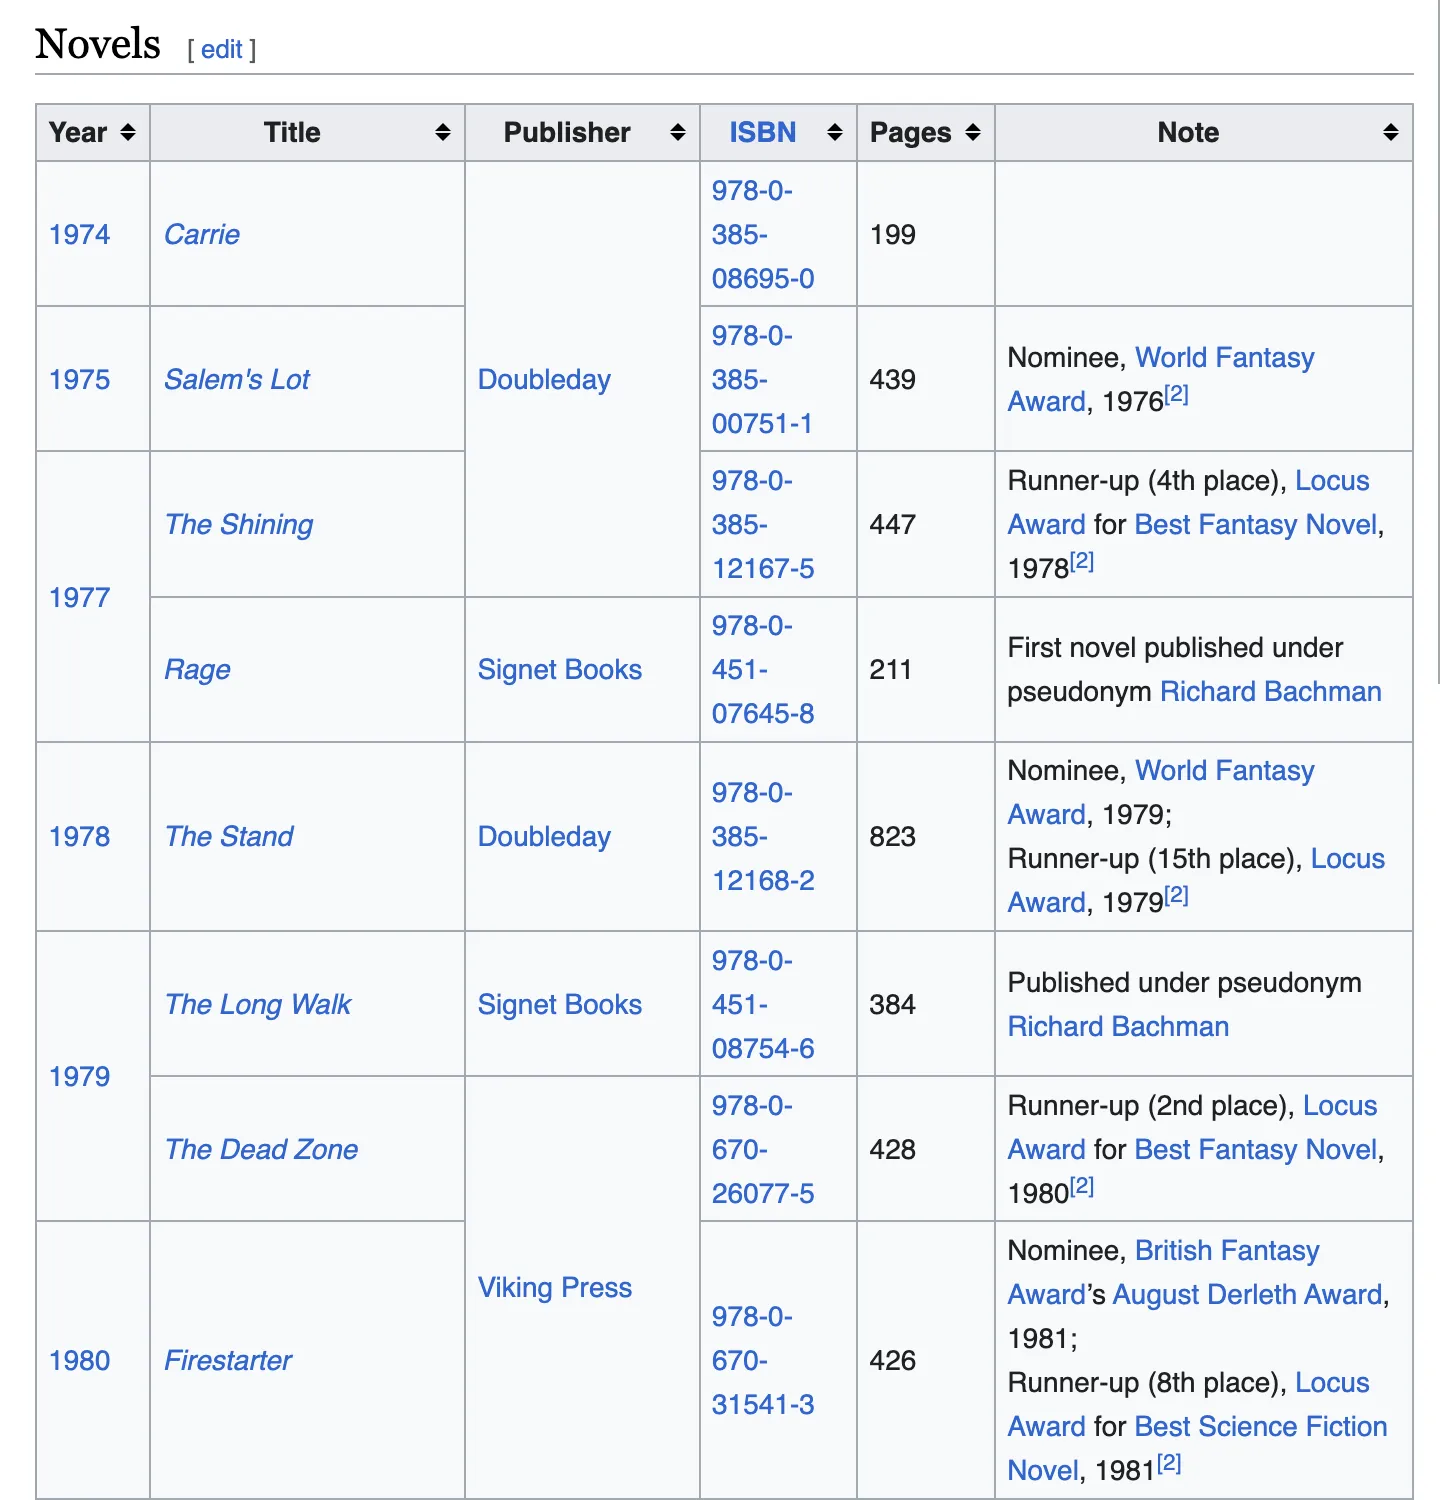Open Best Fantasy Novel link in The Shining row
This screenshot has height=1500, width=1440.
click(1256, 524)
